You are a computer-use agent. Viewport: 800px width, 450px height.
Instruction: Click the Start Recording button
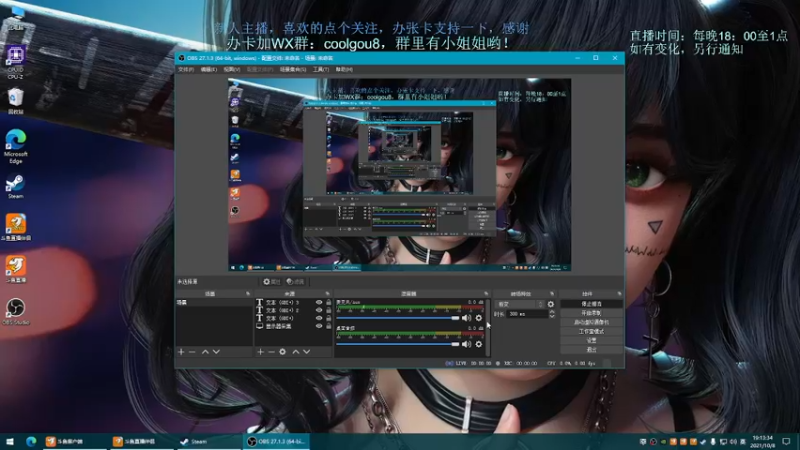click(x=591, y=313)
